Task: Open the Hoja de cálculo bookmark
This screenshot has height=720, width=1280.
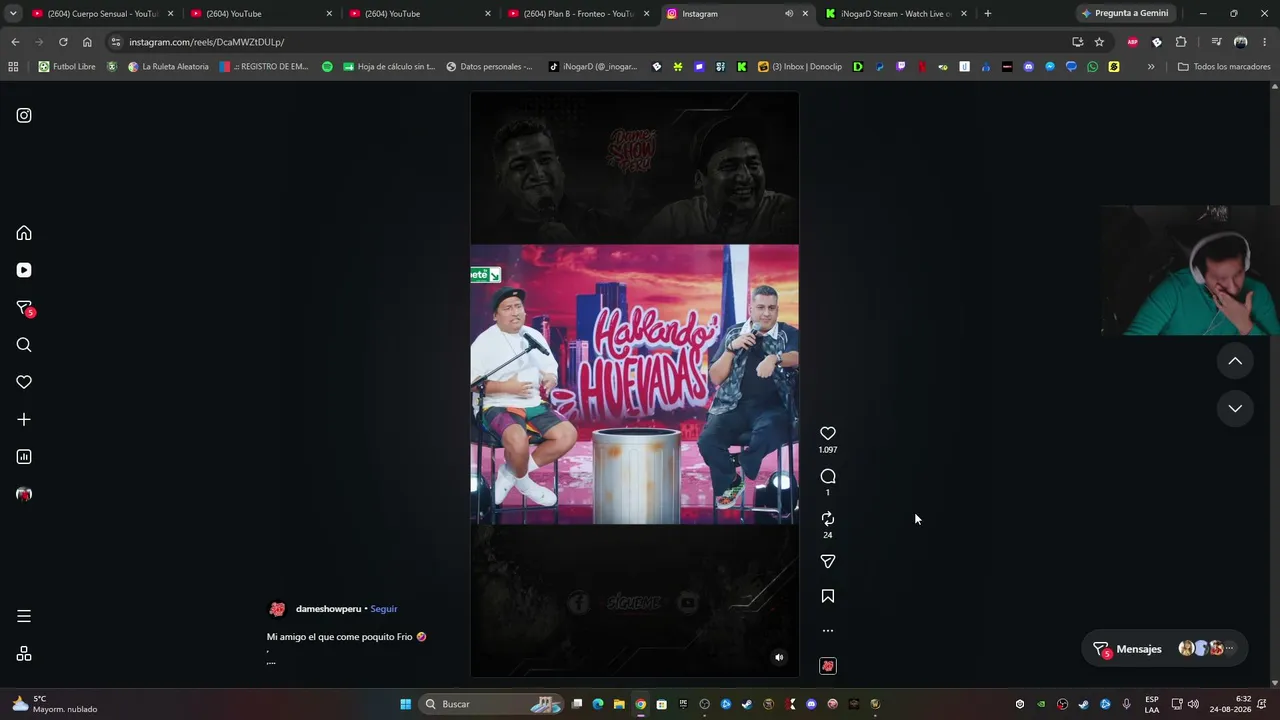Action: coord(388,67)
